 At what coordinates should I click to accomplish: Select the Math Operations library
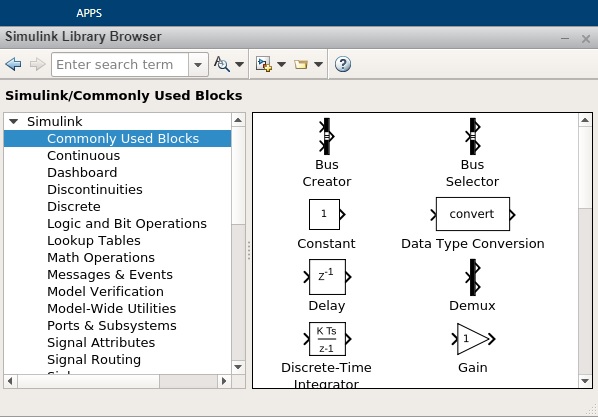click(101, 258)
